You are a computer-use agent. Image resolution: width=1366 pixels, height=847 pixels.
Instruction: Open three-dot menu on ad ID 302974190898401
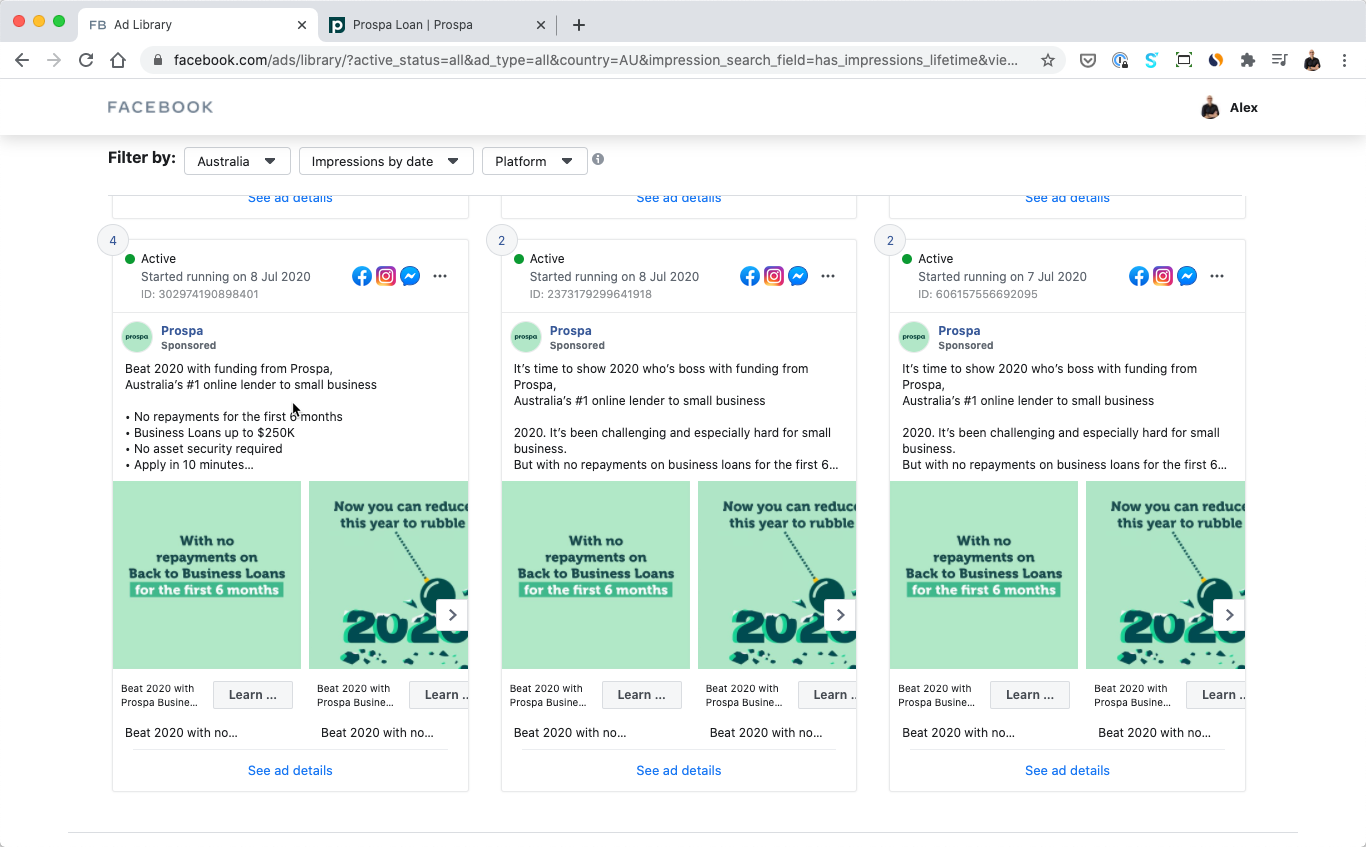tap(440, 276)
